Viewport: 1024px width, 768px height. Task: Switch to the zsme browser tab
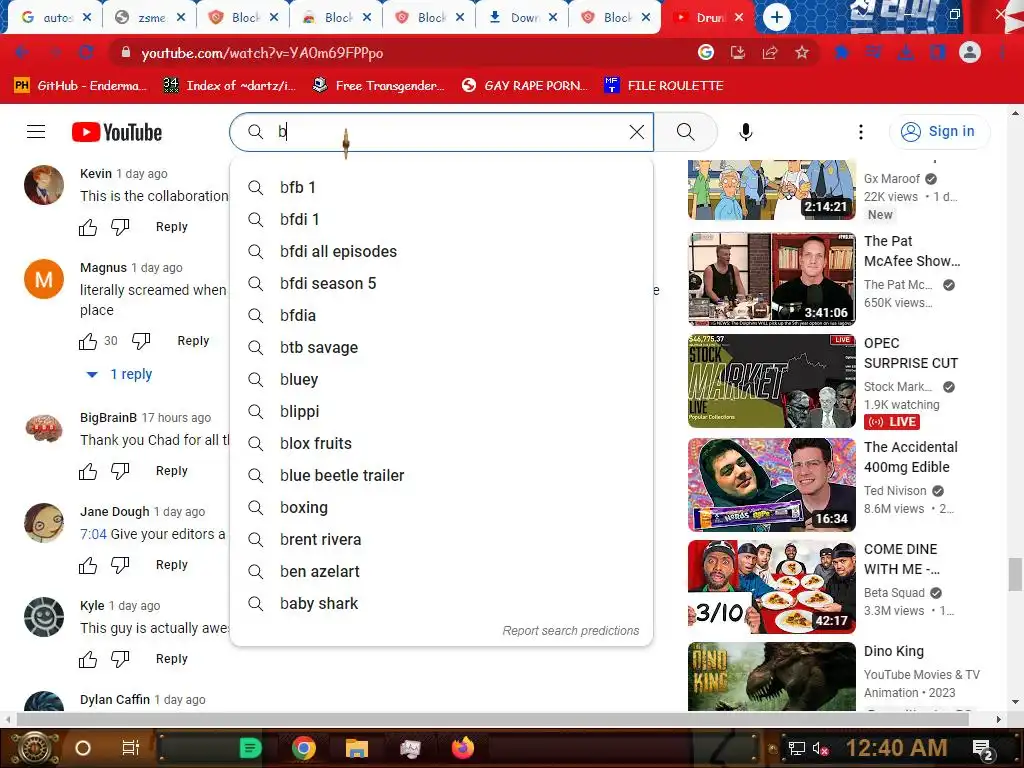coord(149,18)
